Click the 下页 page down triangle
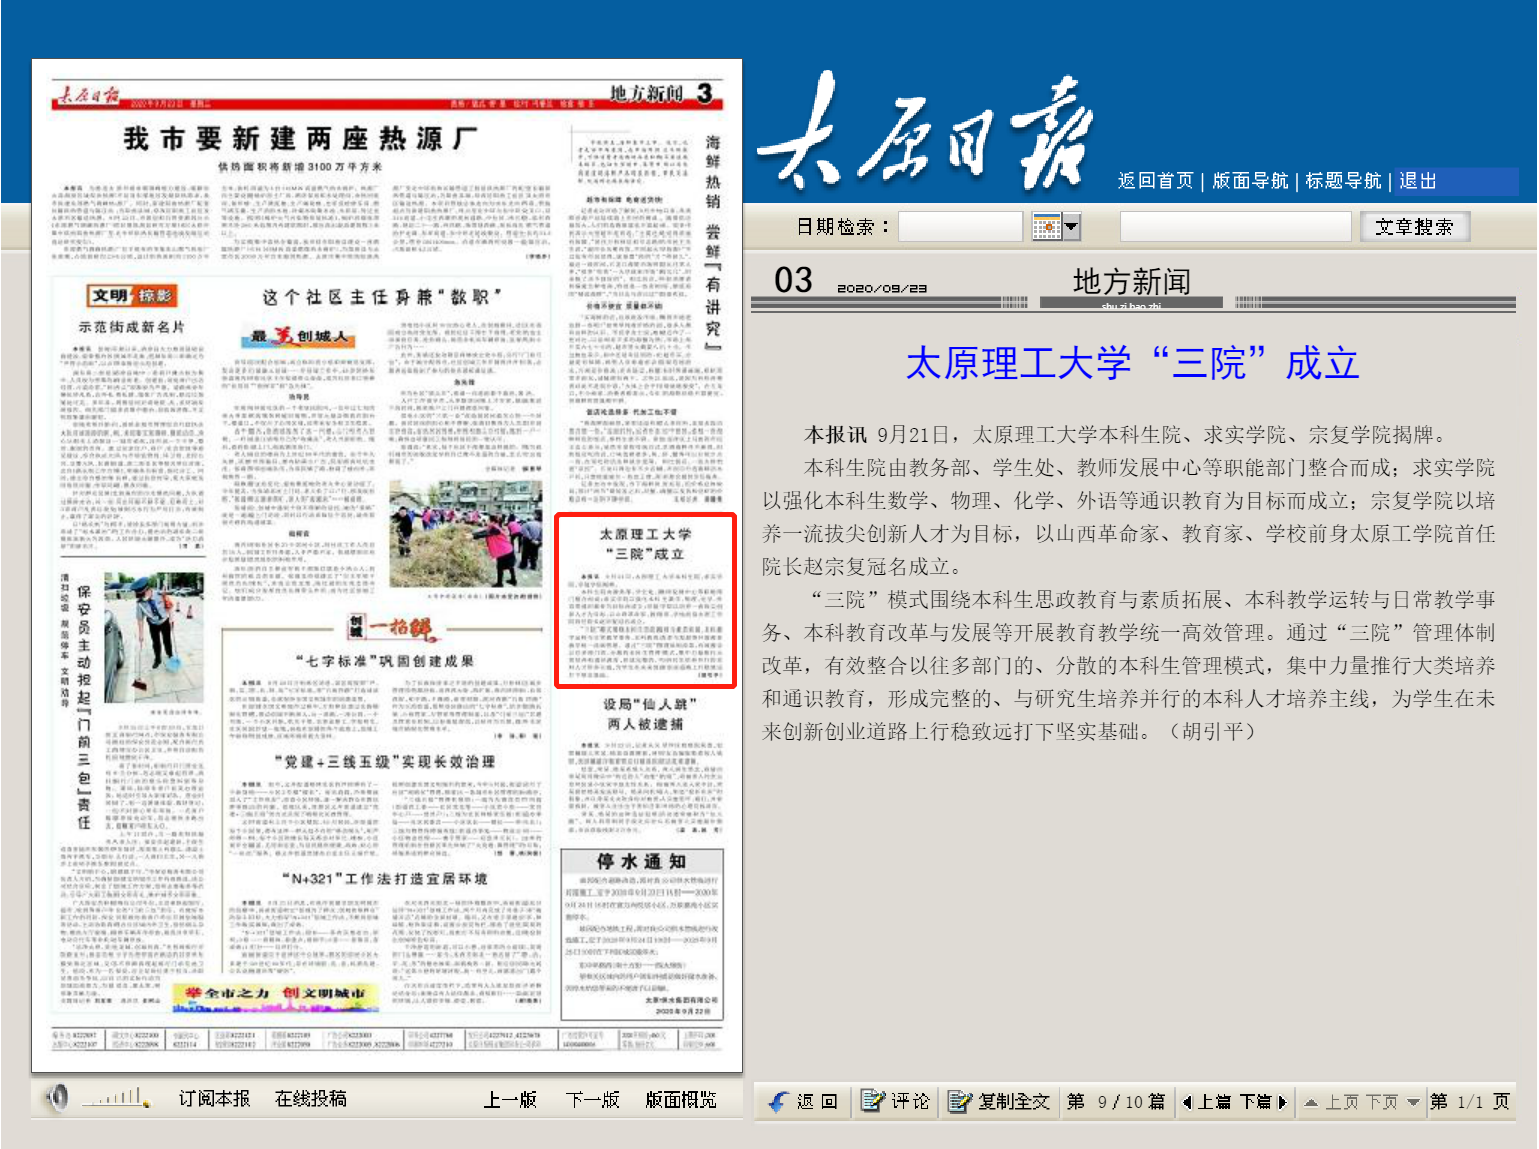 pos(1413,1102)
